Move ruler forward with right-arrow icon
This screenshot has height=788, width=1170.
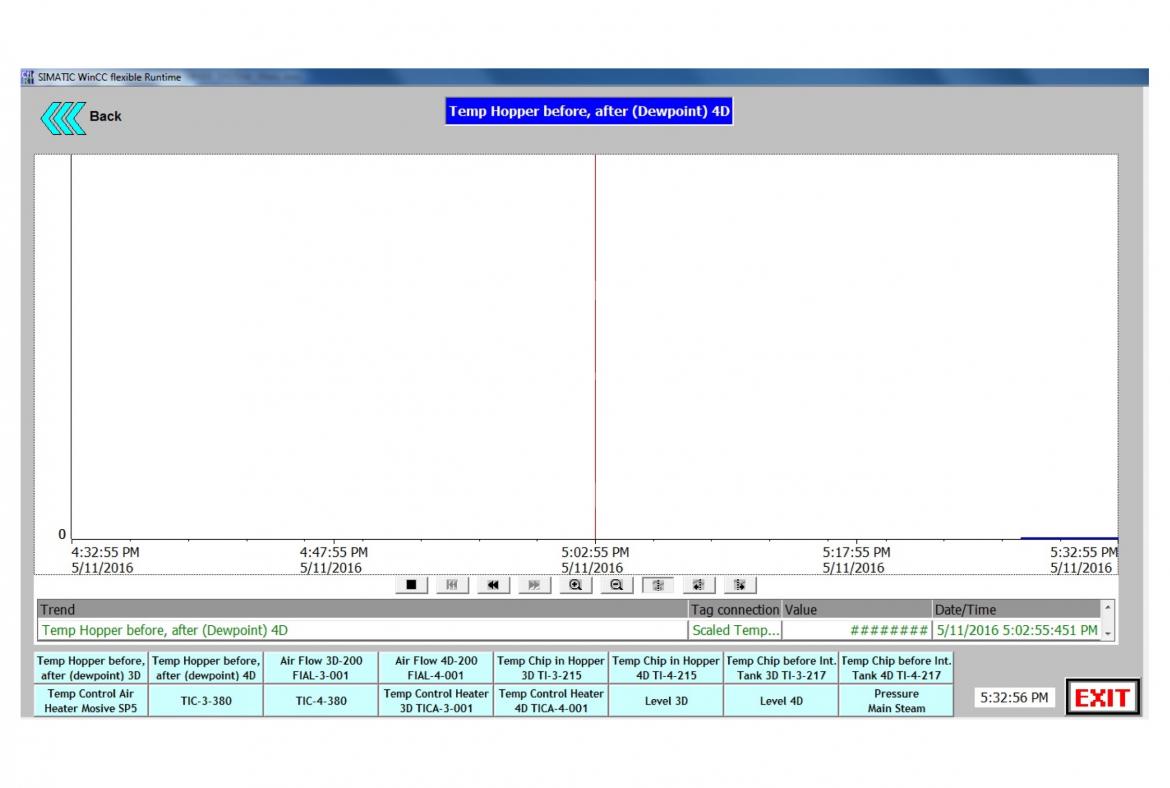point(740,585)
